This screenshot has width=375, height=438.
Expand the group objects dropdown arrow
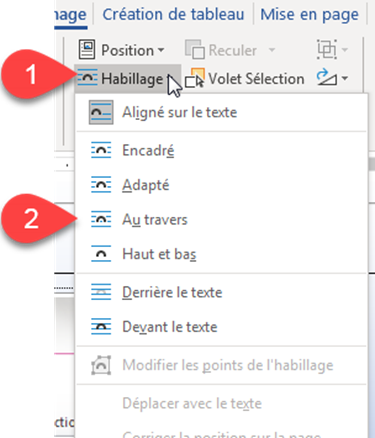pos(345,50)
